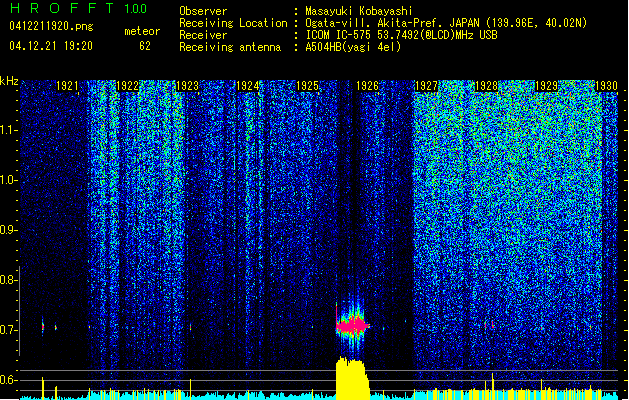Click the tall yellow signal-power block below the echo
Screen dimensions: 629x400
click(x=352, y=377)
